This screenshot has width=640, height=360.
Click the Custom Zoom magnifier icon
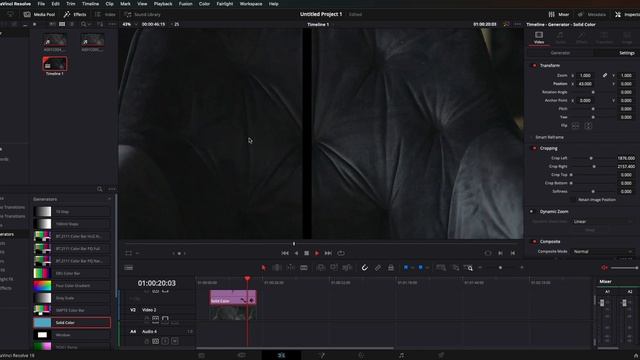(x=469, y=268)
